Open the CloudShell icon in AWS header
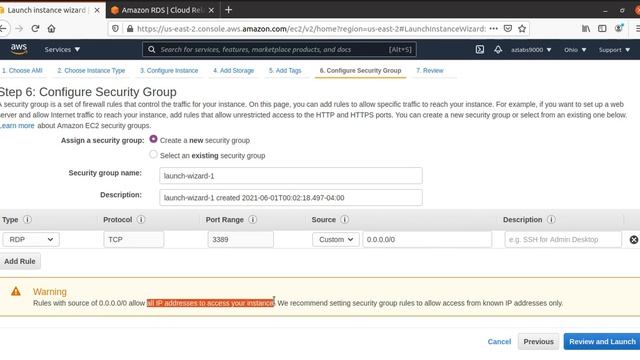This screenshot has height=360, width=640. [x=480, y=49]
